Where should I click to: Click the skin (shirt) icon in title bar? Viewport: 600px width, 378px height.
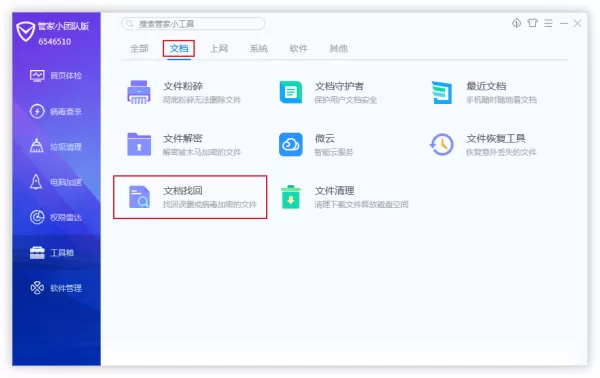point(532,23)
